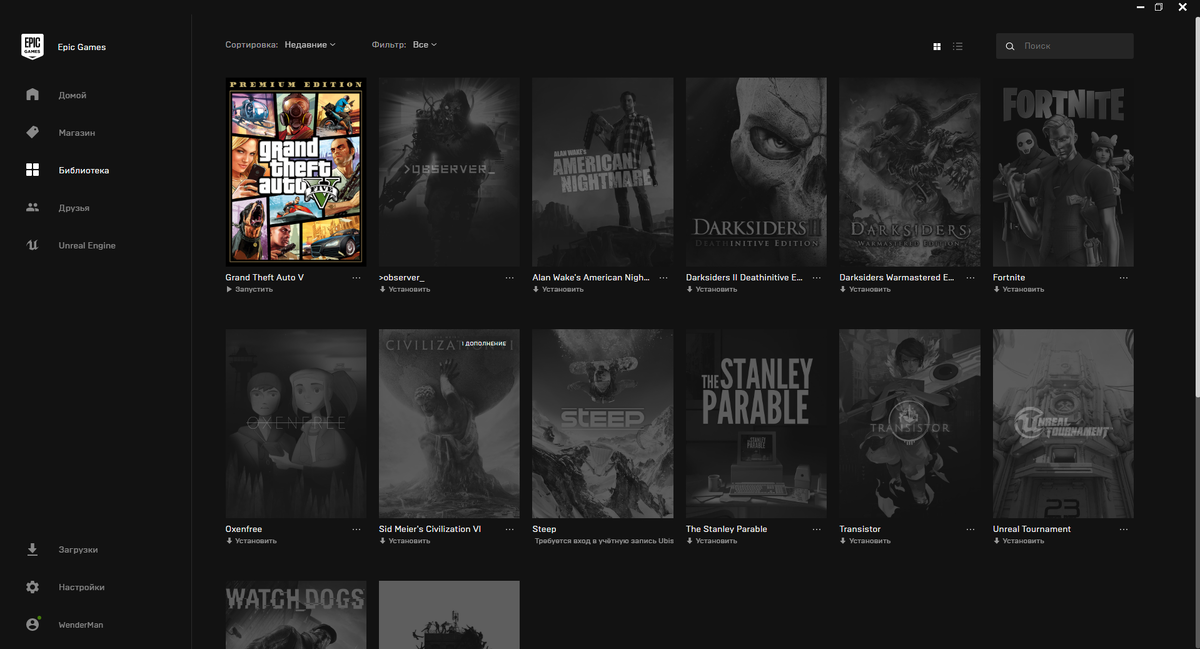Select Библиотека in the sidebar
The height and width of the screenshot is (649, 1200).
pos(84,171)
